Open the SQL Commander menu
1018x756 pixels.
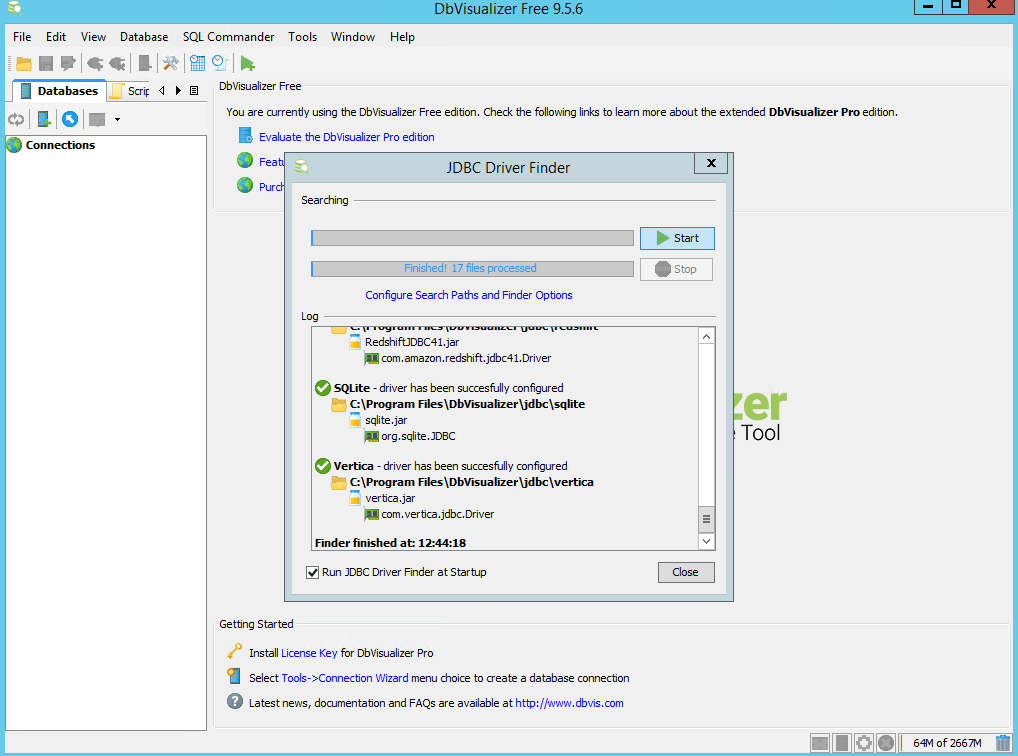point(228,37)
